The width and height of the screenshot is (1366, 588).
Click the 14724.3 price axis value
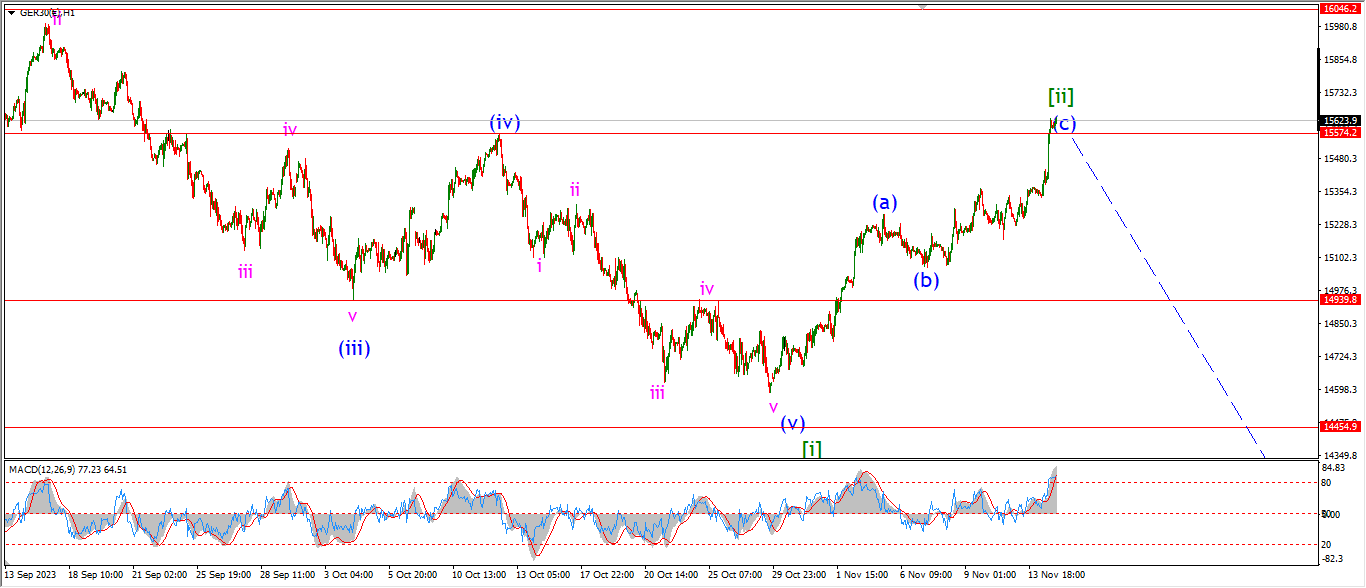click(1339, 356)
